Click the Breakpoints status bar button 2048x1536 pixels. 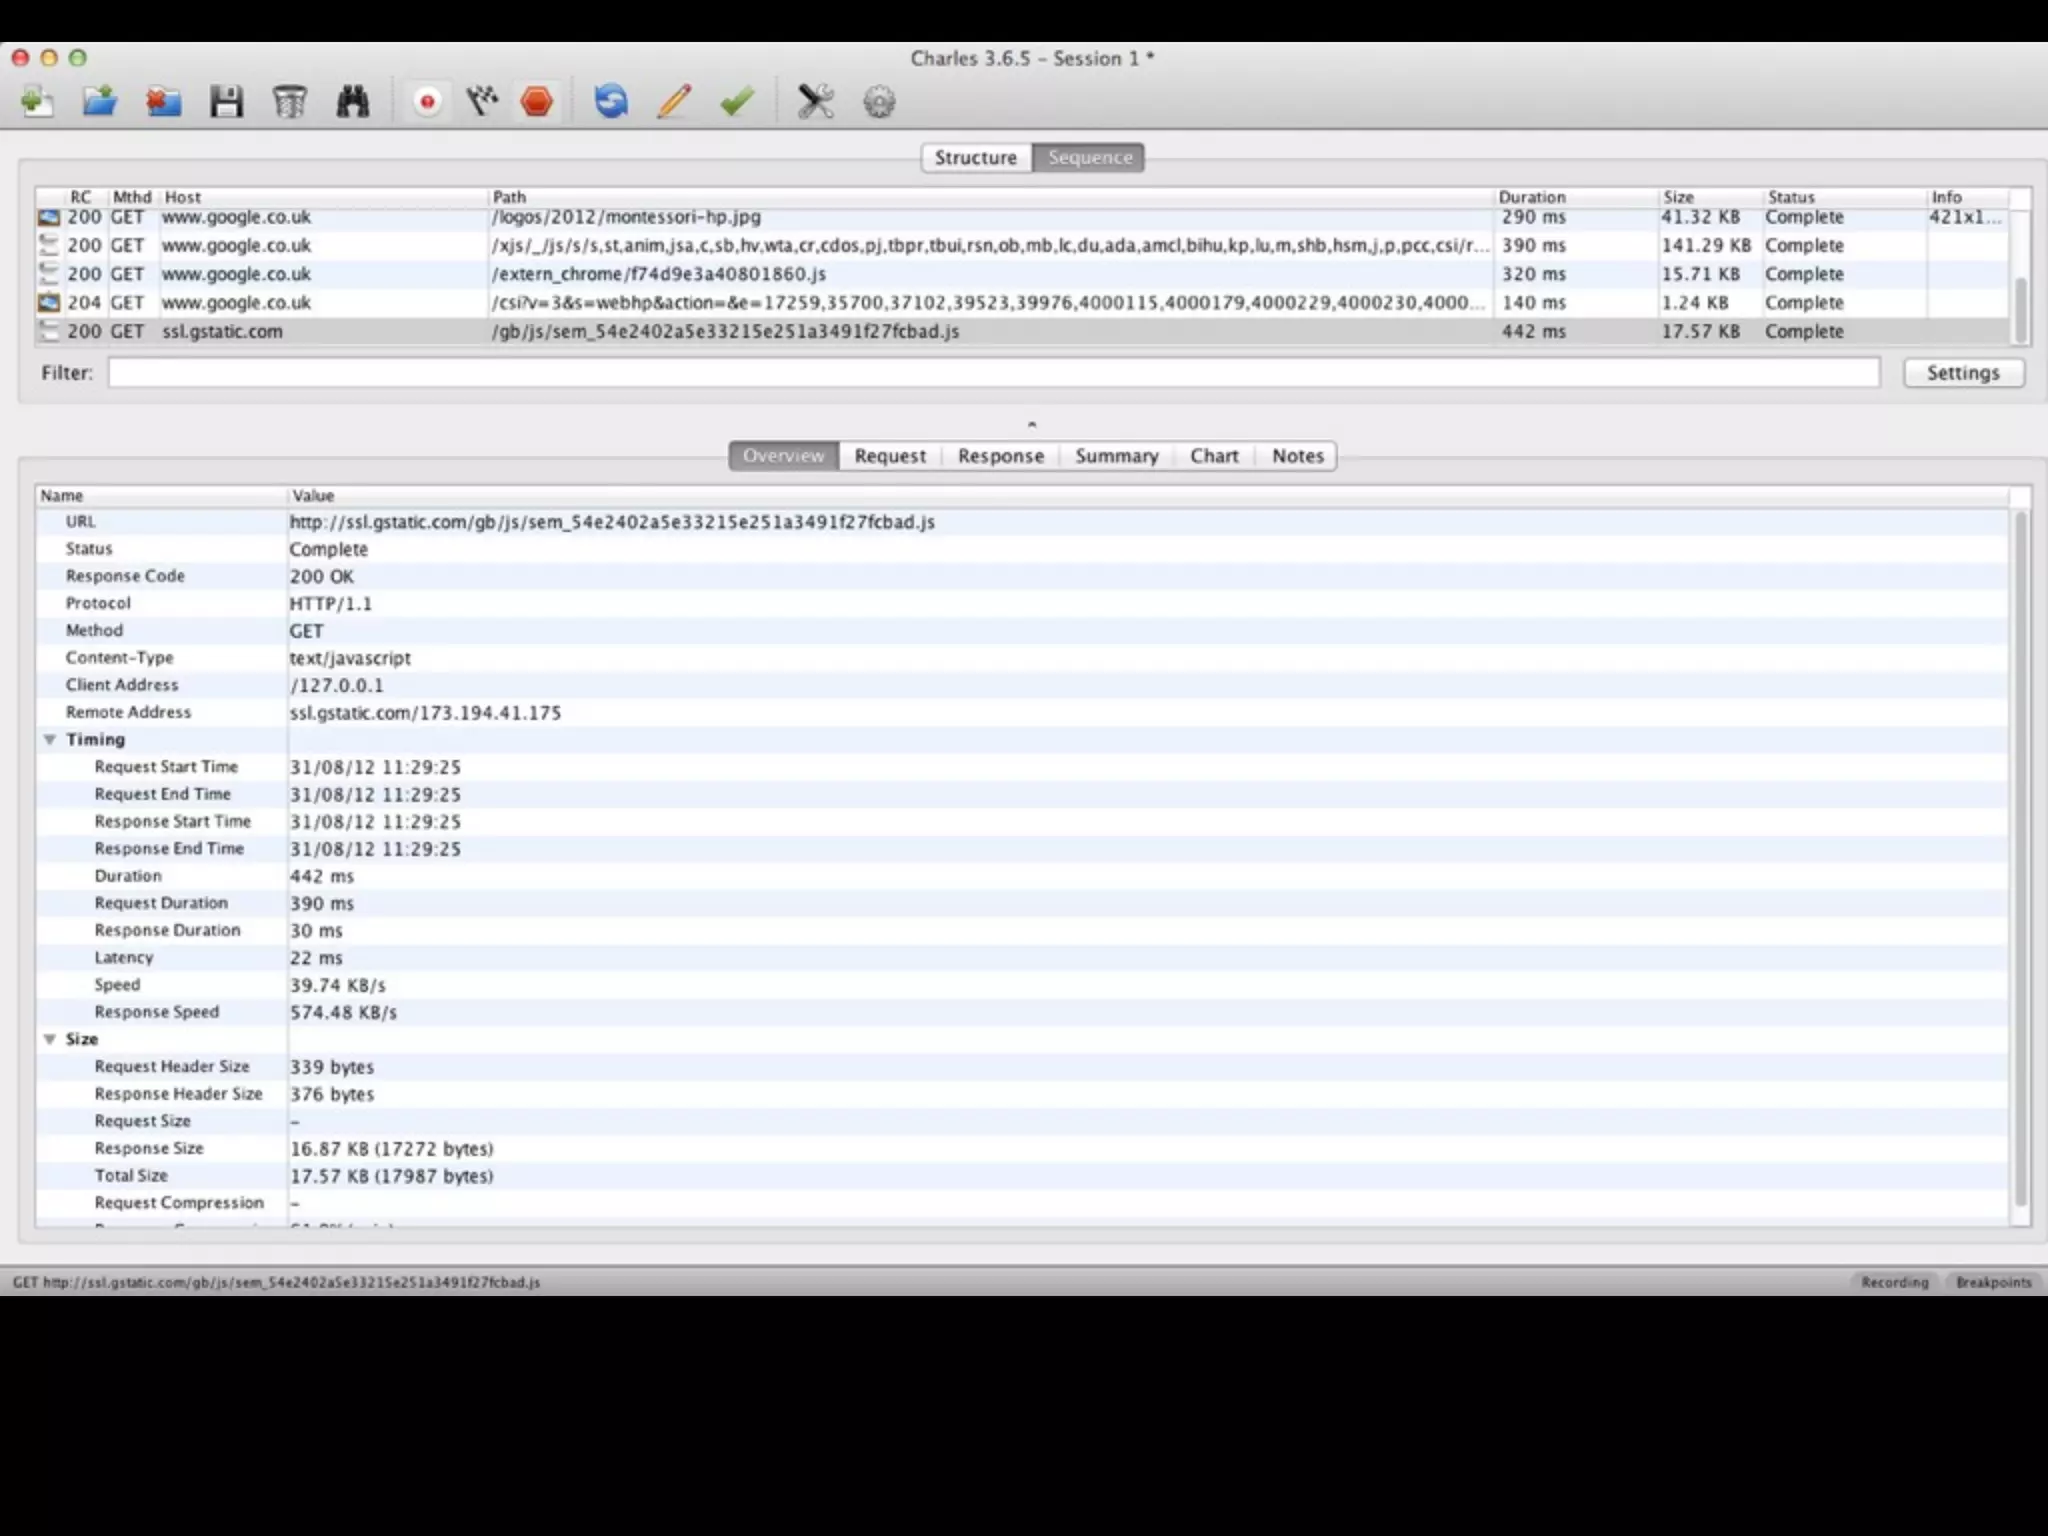click(x=1993, y=1282)
